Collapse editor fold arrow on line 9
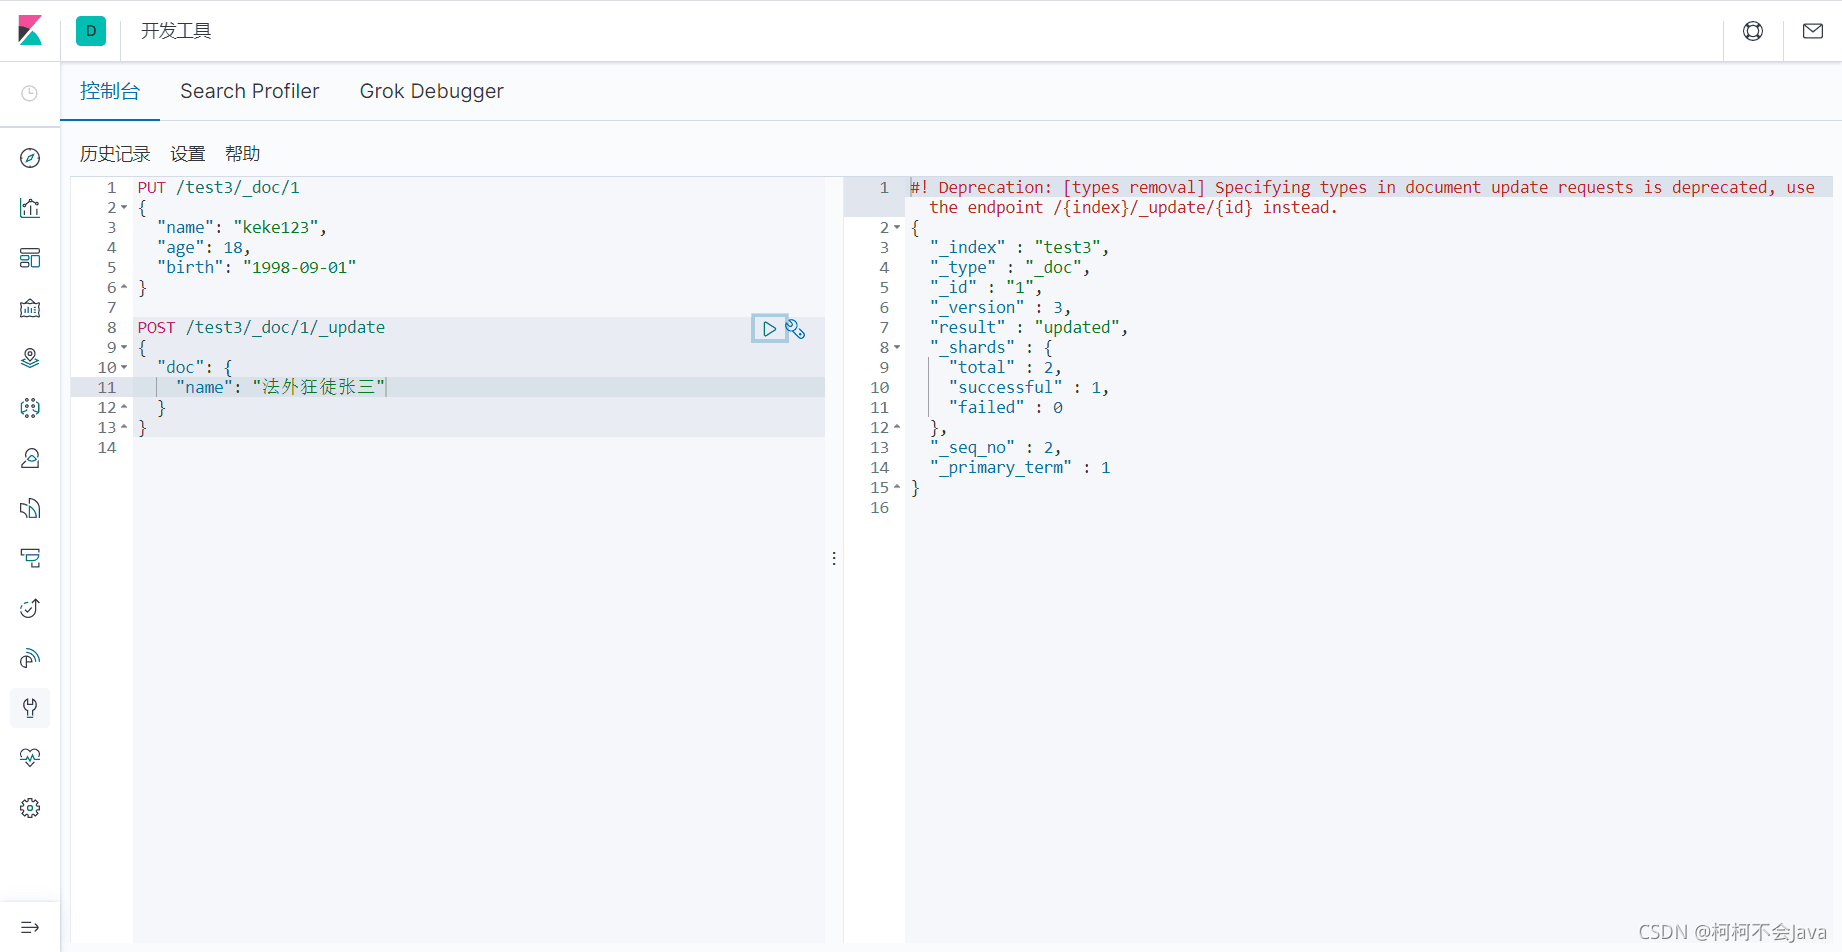Image resolution: width=1842 pixels, height=952 pixels. [x=124, y=348]
